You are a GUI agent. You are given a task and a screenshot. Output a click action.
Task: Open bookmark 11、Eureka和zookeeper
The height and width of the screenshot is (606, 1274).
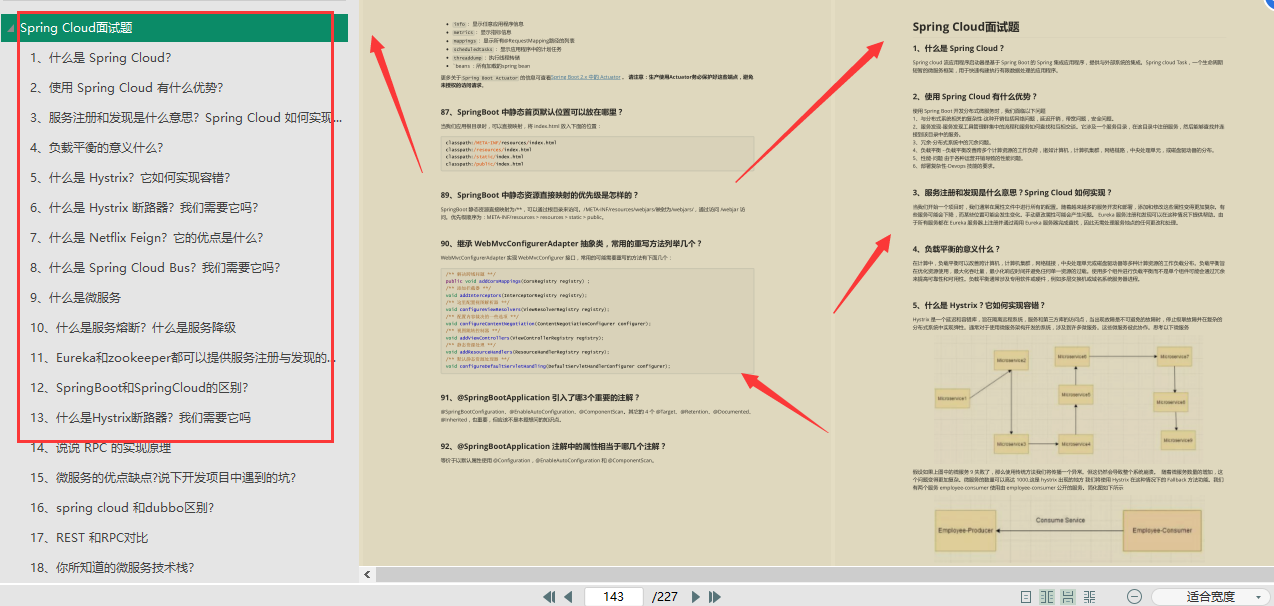click(183, 358)
